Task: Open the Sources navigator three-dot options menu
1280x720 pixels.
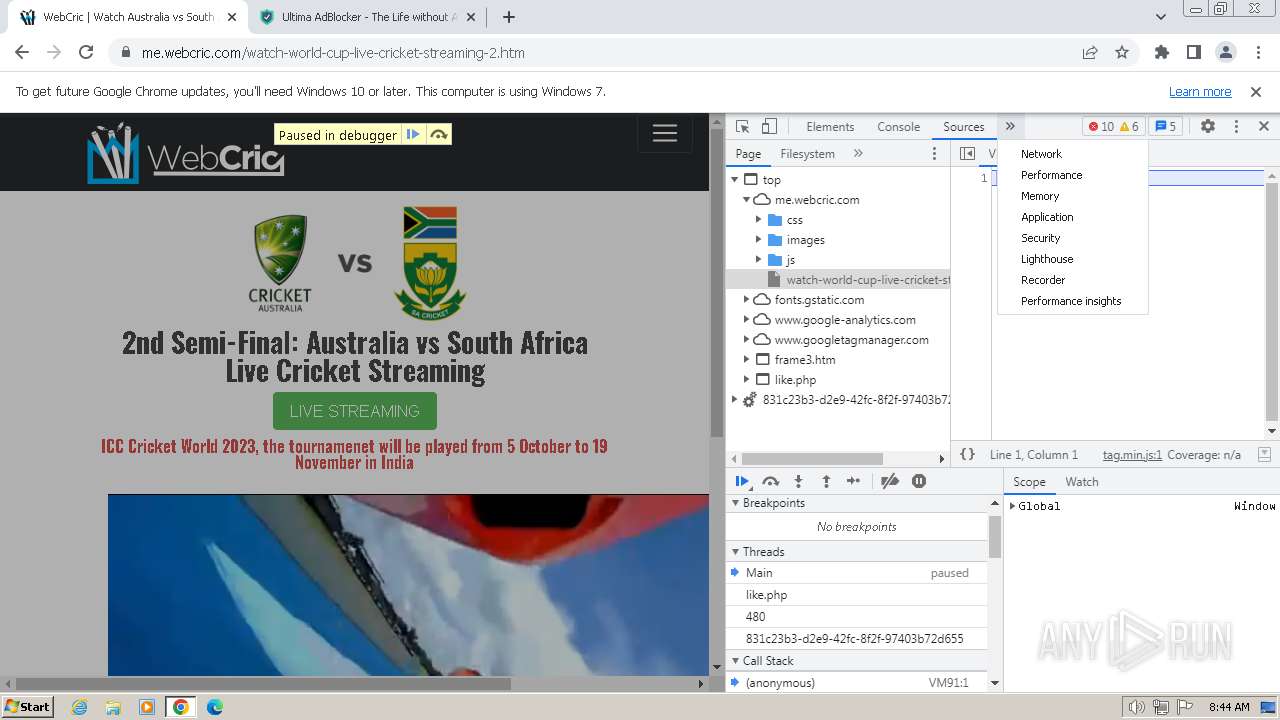Action: pyautogui.click(x=934, y=153)
